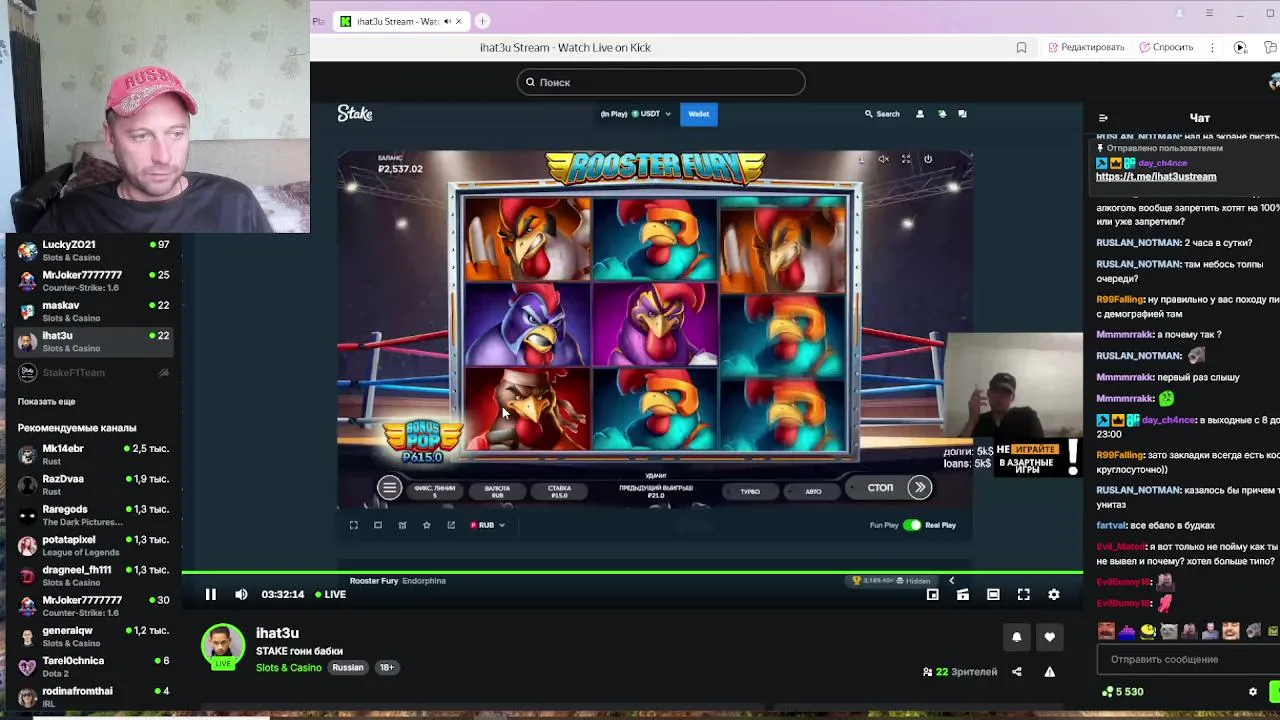This screenshot has height=720, width=1280.
Task: Open picture-in-picture mini player icon
Action: tap(932, 594)
